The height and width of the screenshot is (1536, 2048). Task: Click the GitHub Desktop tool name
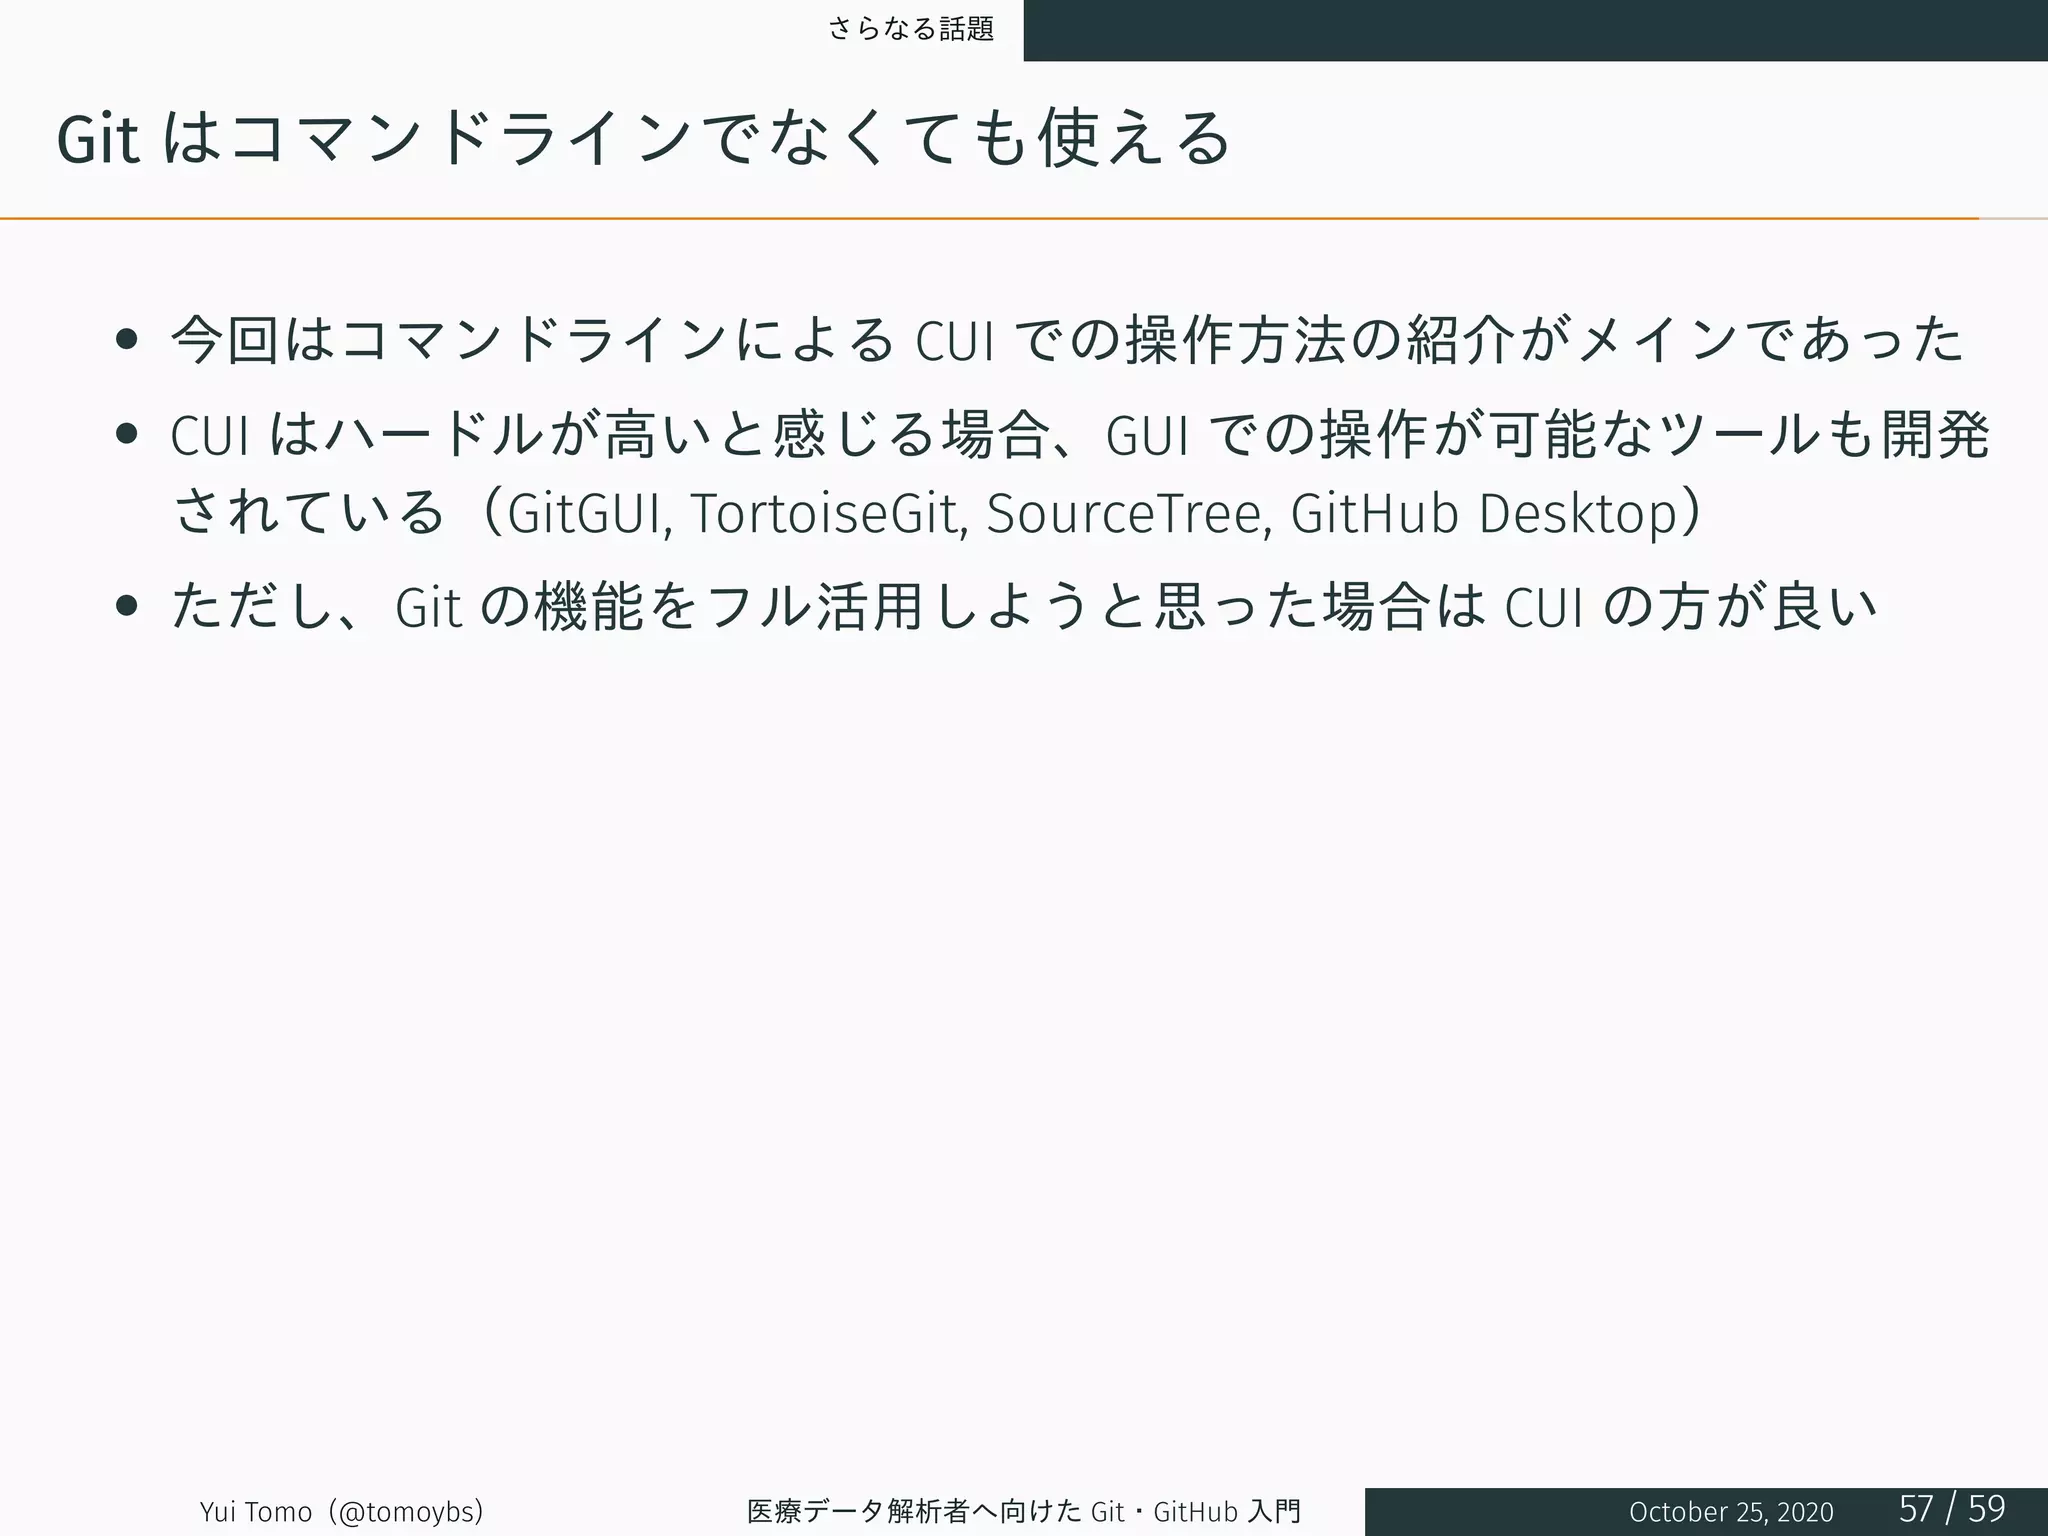1484,513
